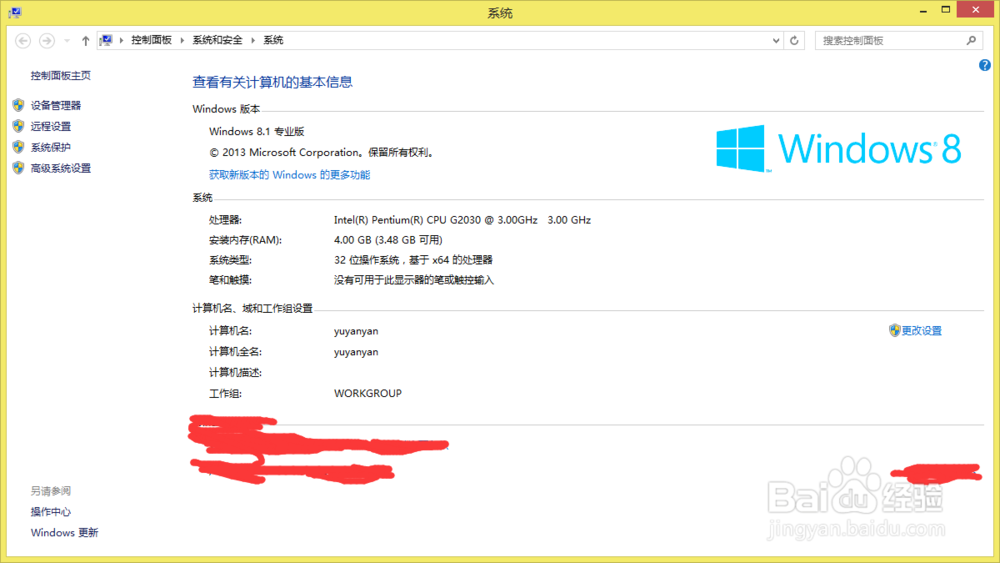Click shield icon beside 设备管理器
Image resolution: width=1000 pixels, height=563 pixels.
tap(18, 105)
